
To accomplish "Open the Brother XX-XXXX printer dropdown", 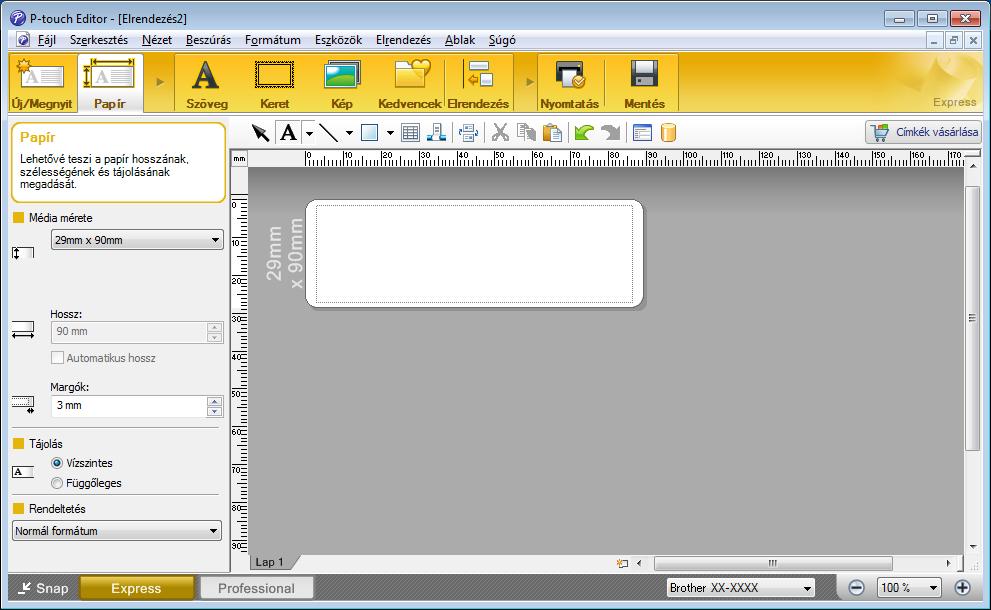I will 741,588.
